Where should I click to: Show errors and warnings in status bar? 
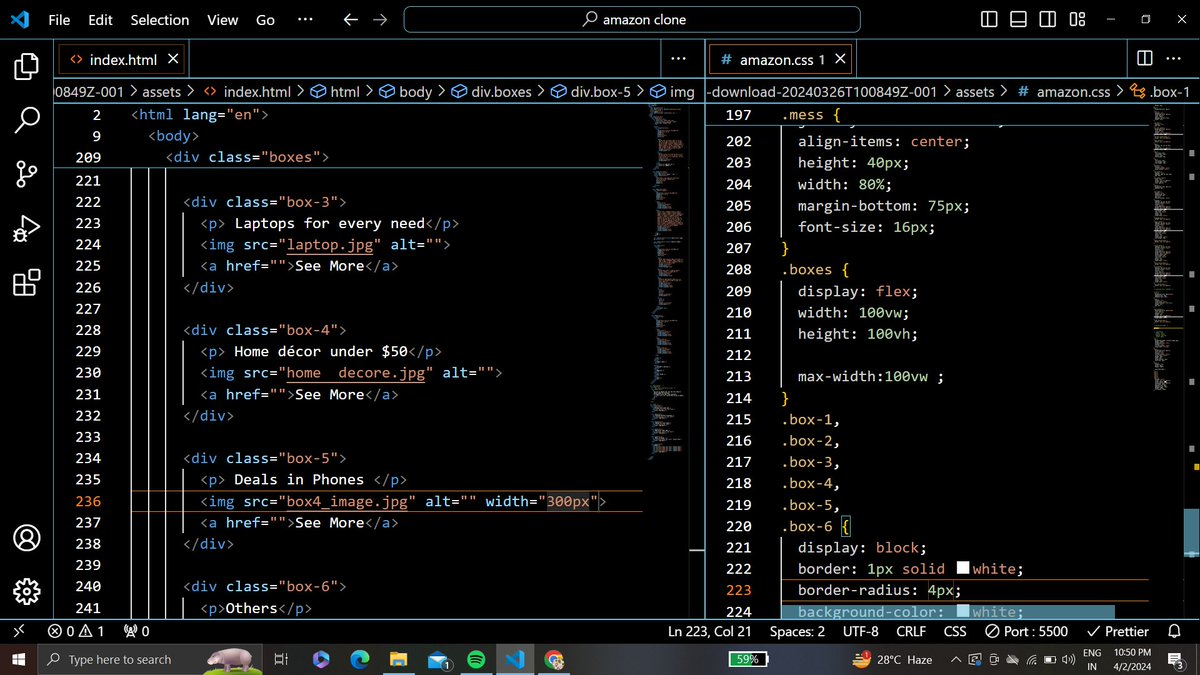click(76, 631)
